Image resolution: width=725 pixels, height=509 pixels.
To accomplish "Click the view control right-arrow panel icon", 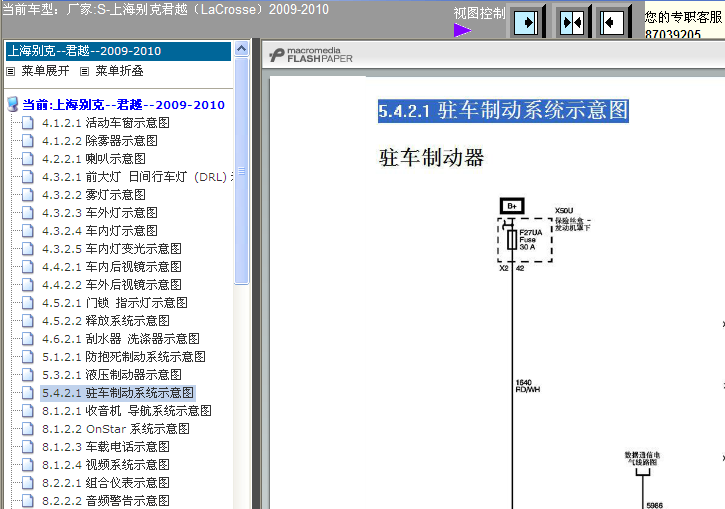I will (526, 22).
